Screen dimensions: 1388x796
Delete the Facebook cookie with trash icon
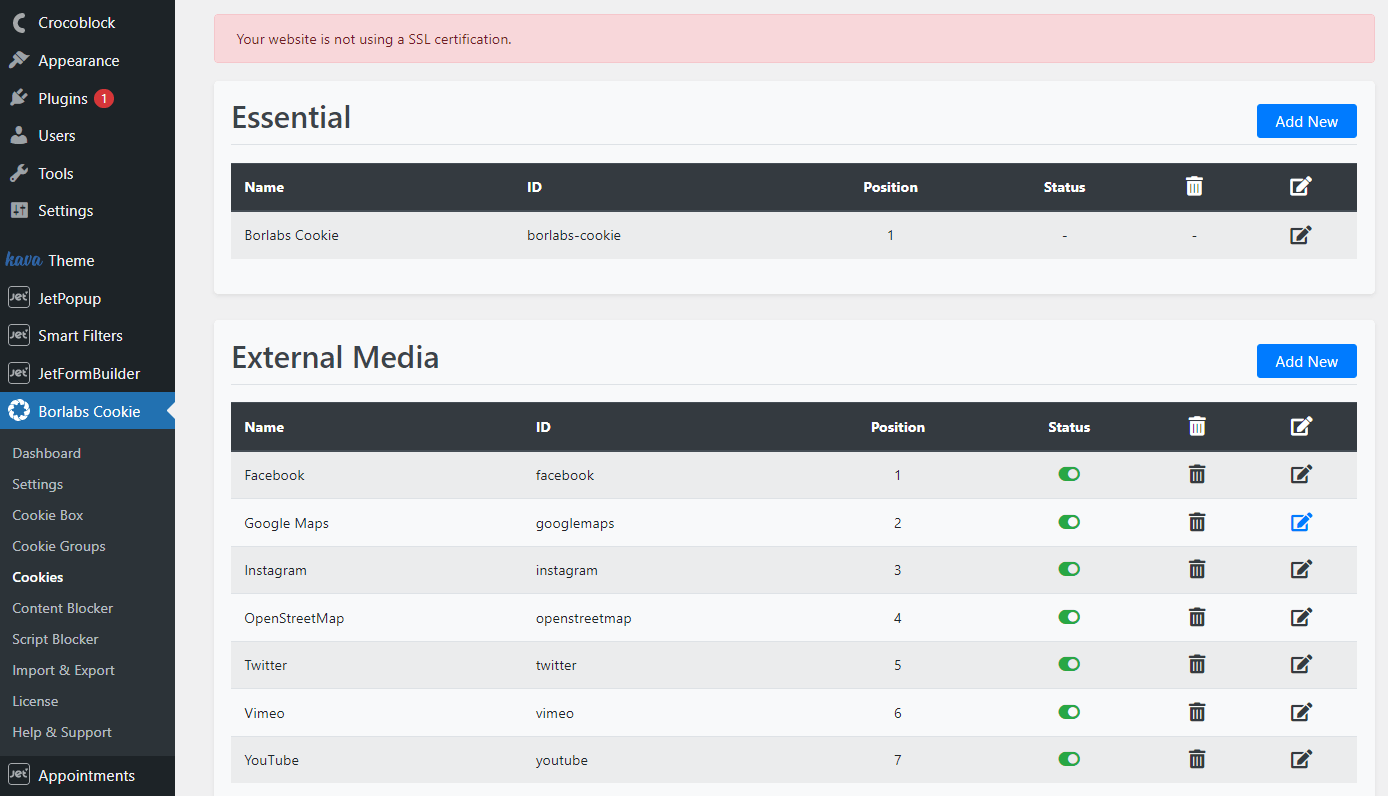[1197, 474]
